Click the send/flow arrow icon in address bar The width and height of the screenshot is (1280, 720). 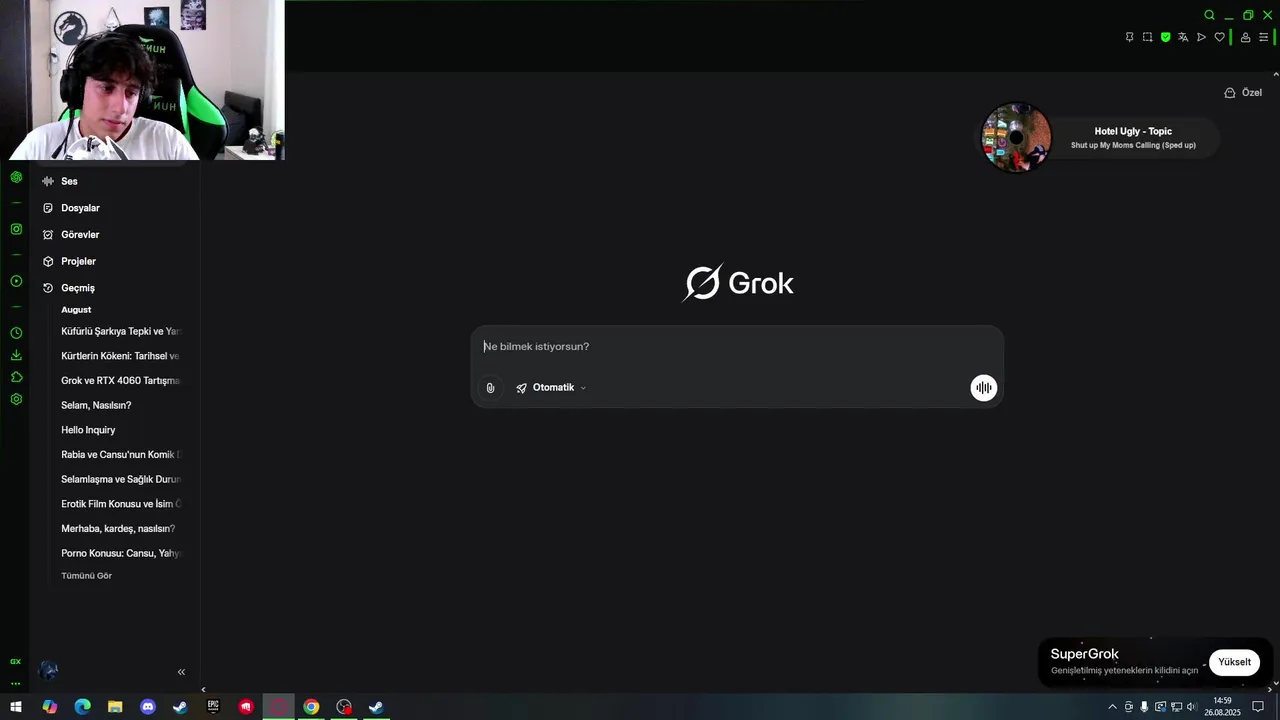point(1201,37)
